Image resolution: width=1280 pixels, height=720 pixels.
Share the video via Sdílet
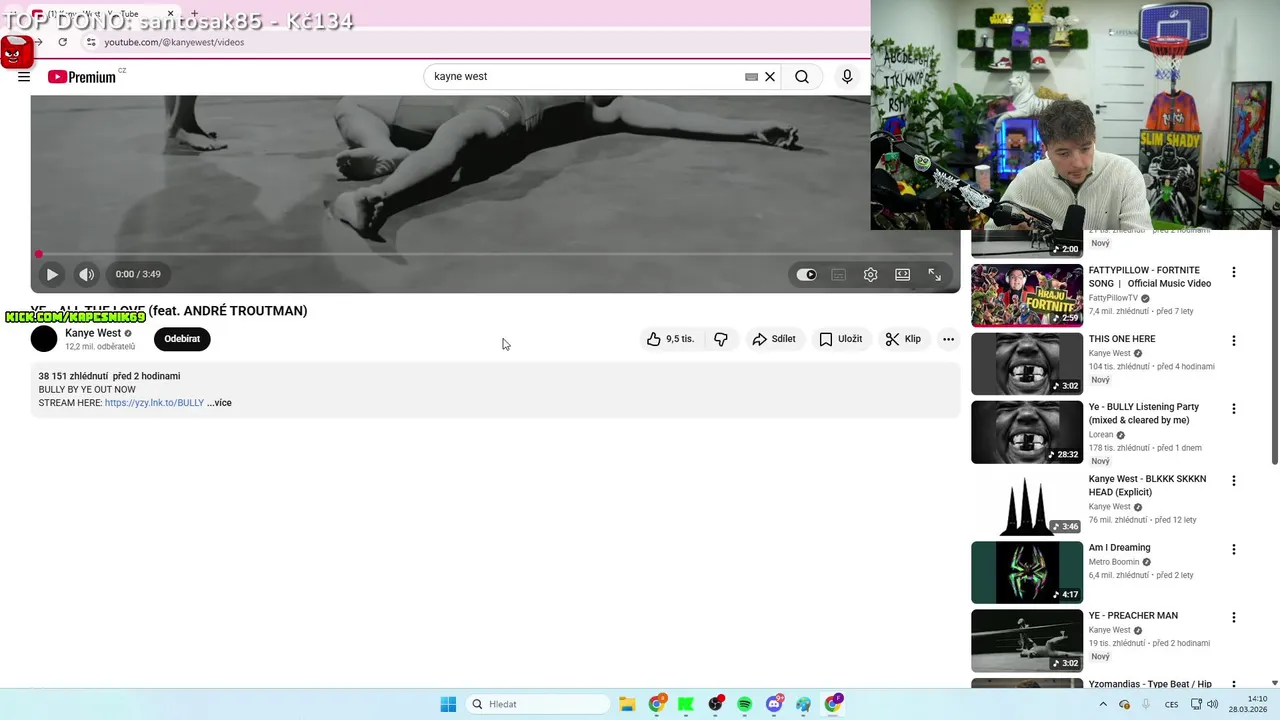(774, 339)
